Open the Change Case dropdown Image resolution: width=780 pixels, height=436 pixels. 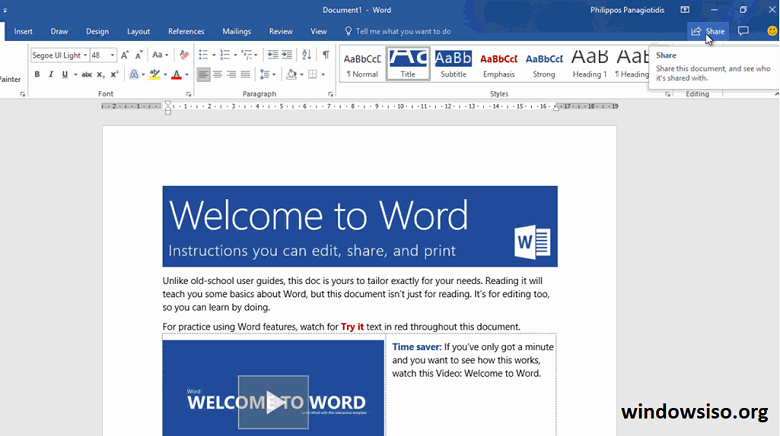pyautogui.click(x=160, y=55)
